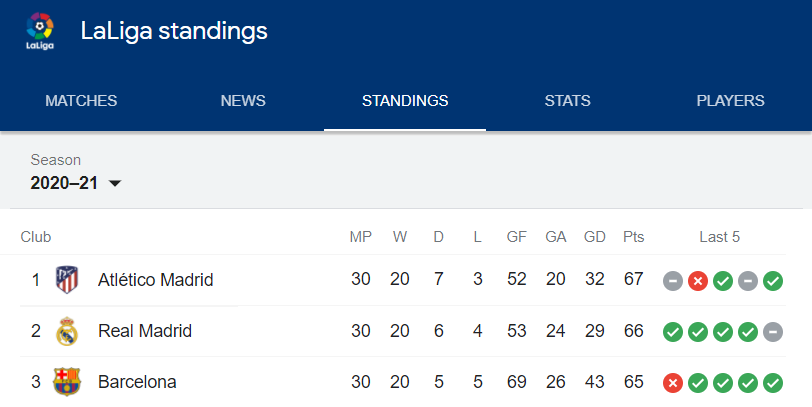Click Barcelona's red loss result icon
This screenshot has width=812, height=407.
click(x=673, y=383)
